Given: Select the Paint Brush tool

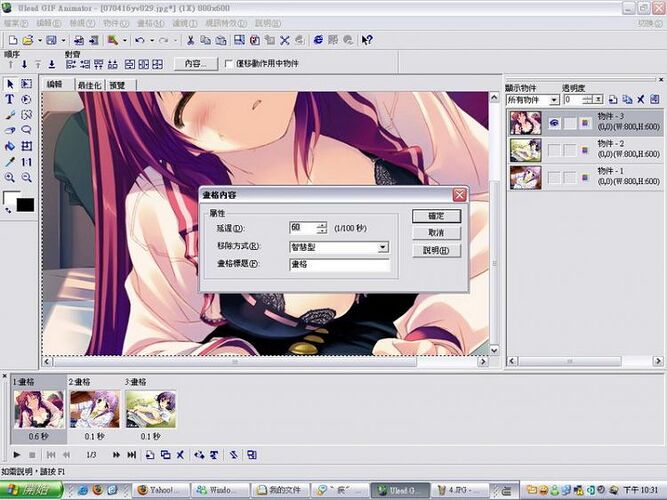Looking at the screenshot, I should [x=10, y=115].
